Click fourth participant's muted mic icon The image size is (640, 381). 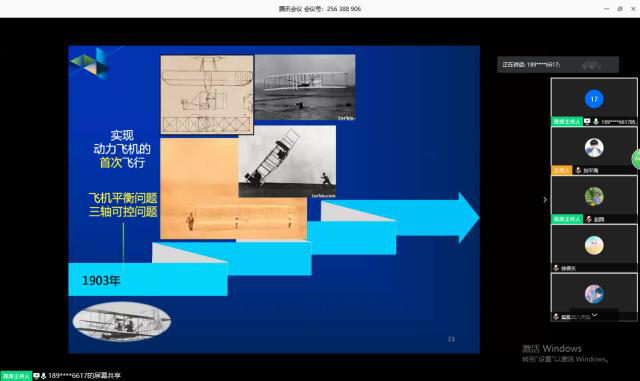coord(556,268)
